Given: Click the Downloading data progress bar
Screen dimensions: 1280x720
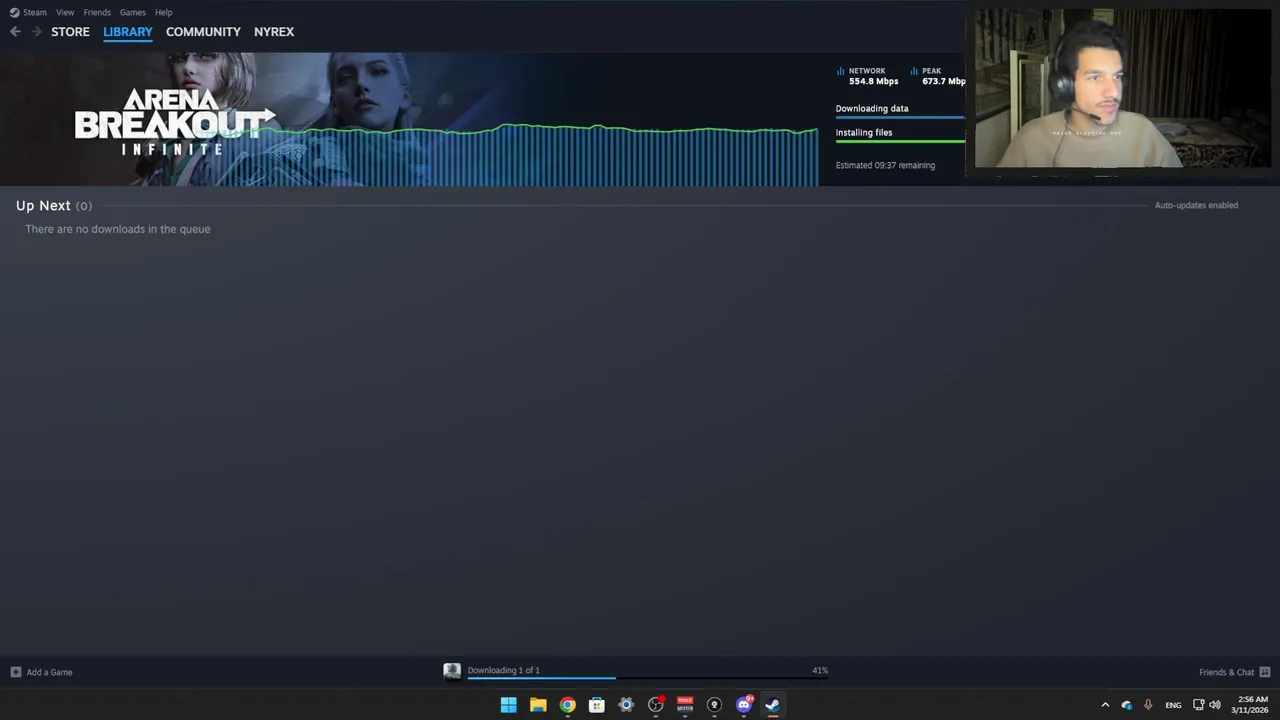Looking at the screenshot, I should pos(900,117).
